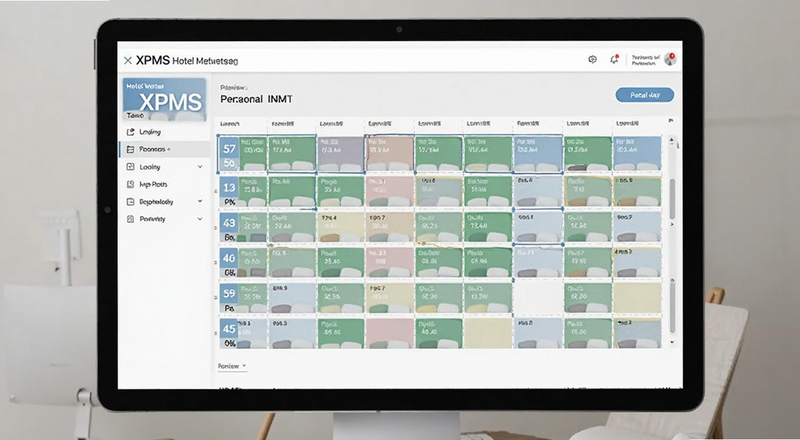This screenshot has height=440, width=800.
Task: Select the purple-gray booking cell in row 57
Action: 340,154
